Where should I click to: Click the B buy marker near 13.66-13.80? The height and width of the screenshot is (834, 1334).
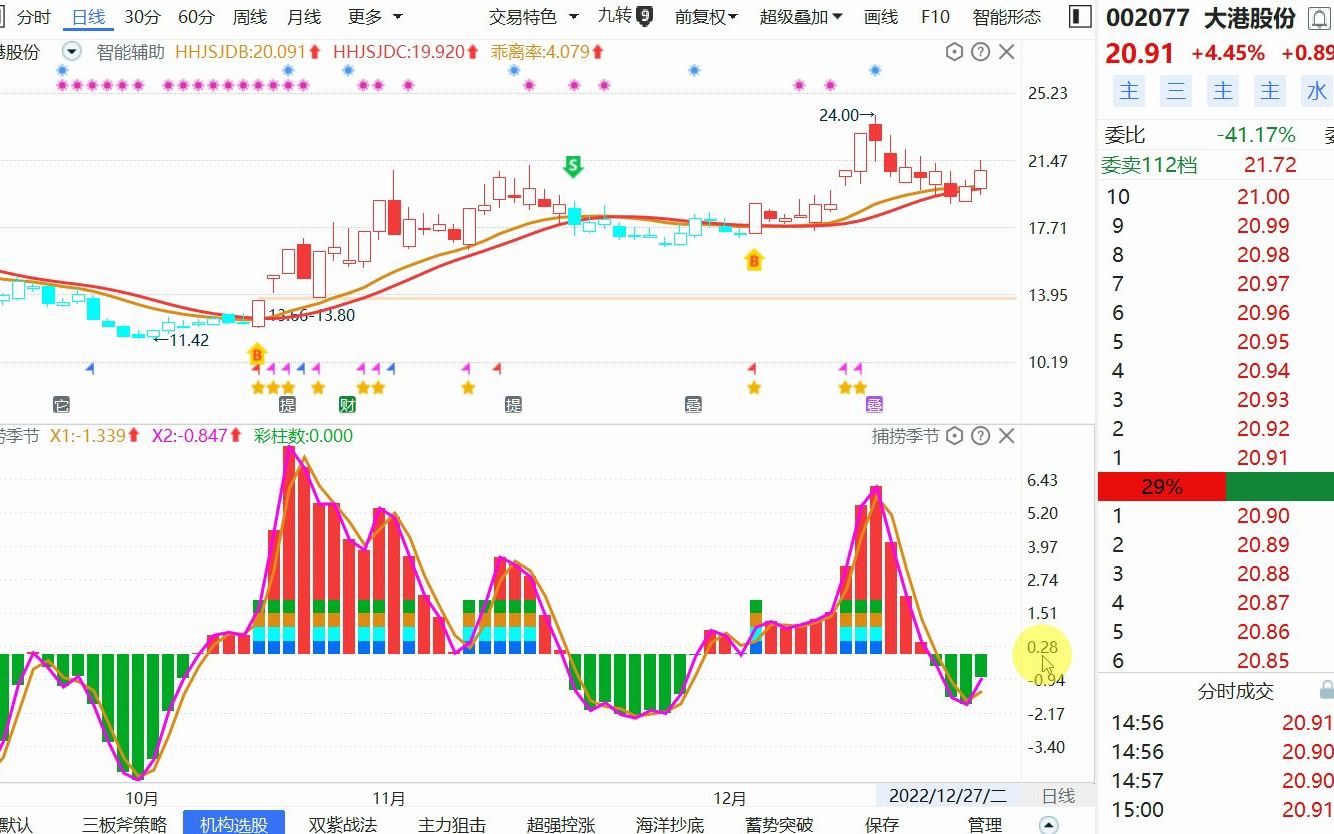(x=257, y=354)
